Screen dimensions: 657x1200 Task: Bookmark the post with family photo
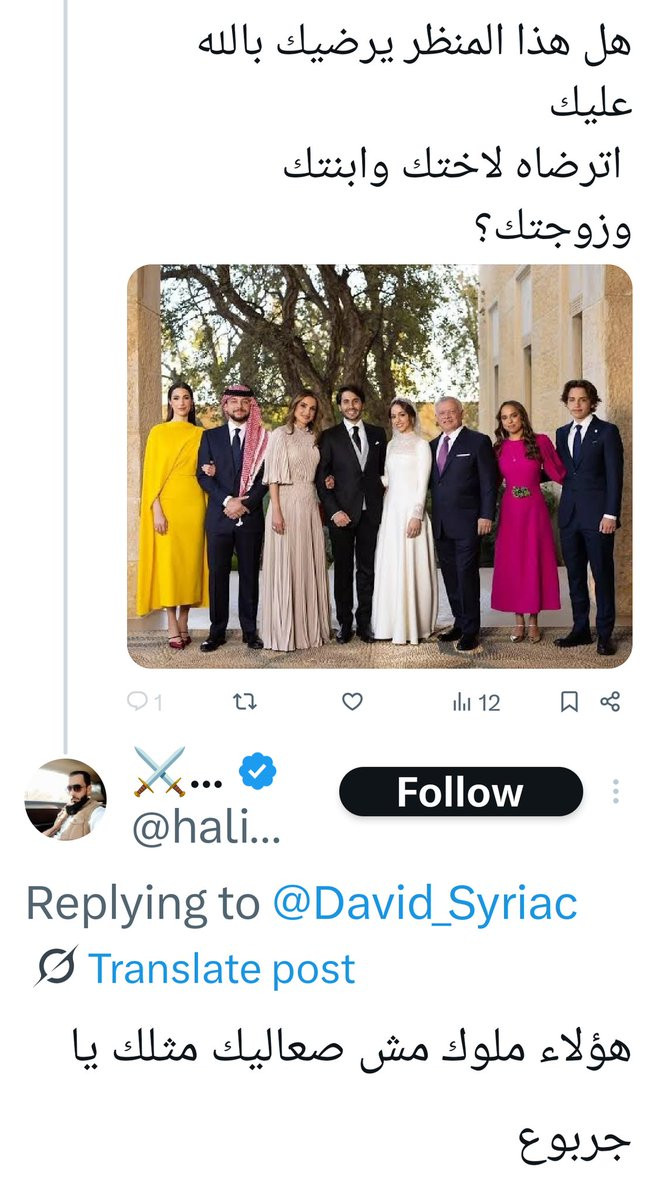[569, 702]
